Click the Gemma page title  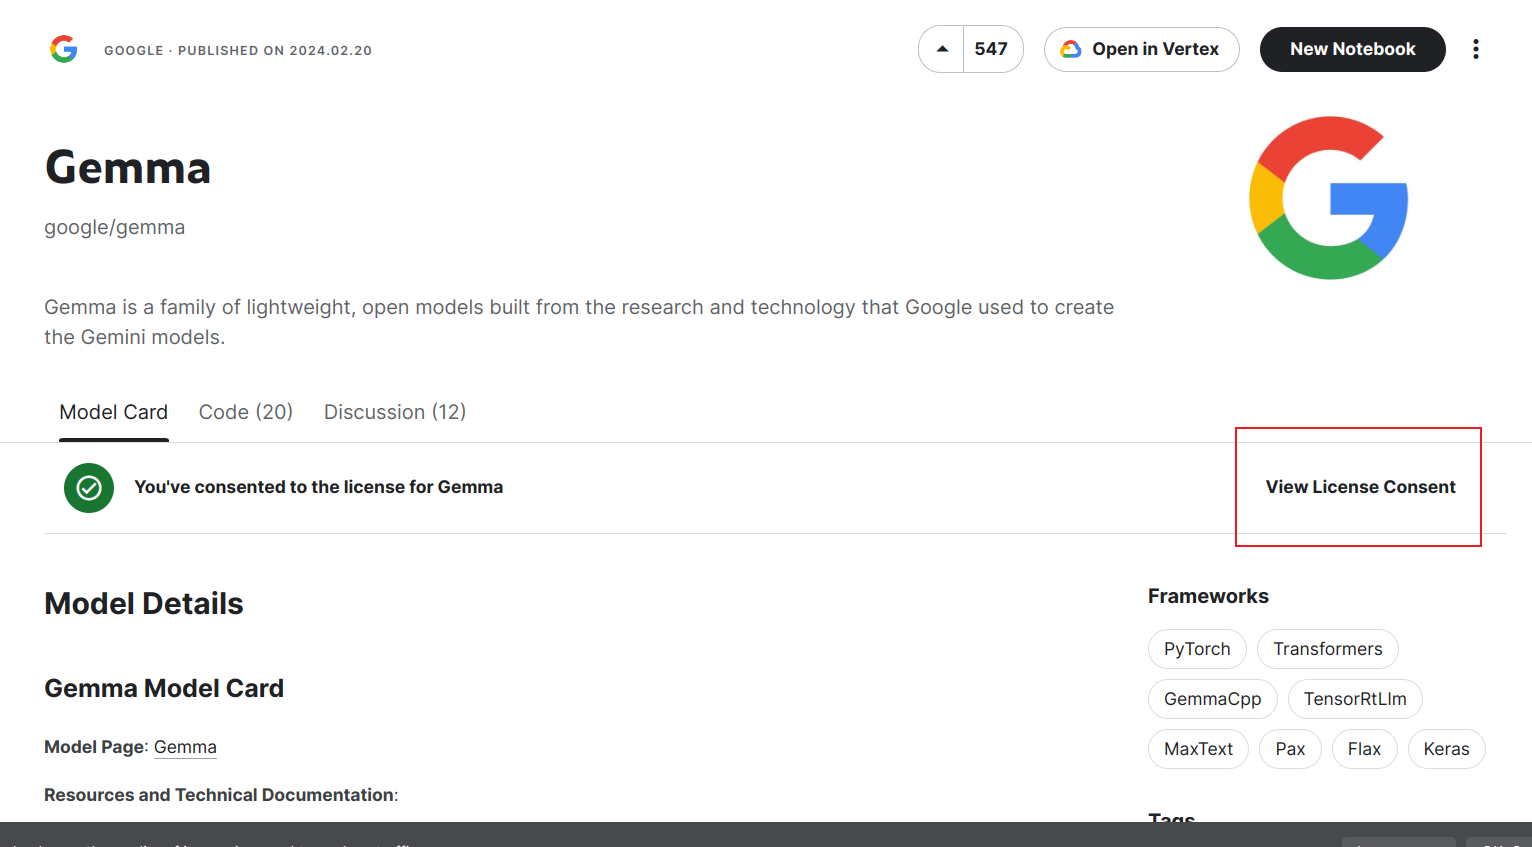128,168
